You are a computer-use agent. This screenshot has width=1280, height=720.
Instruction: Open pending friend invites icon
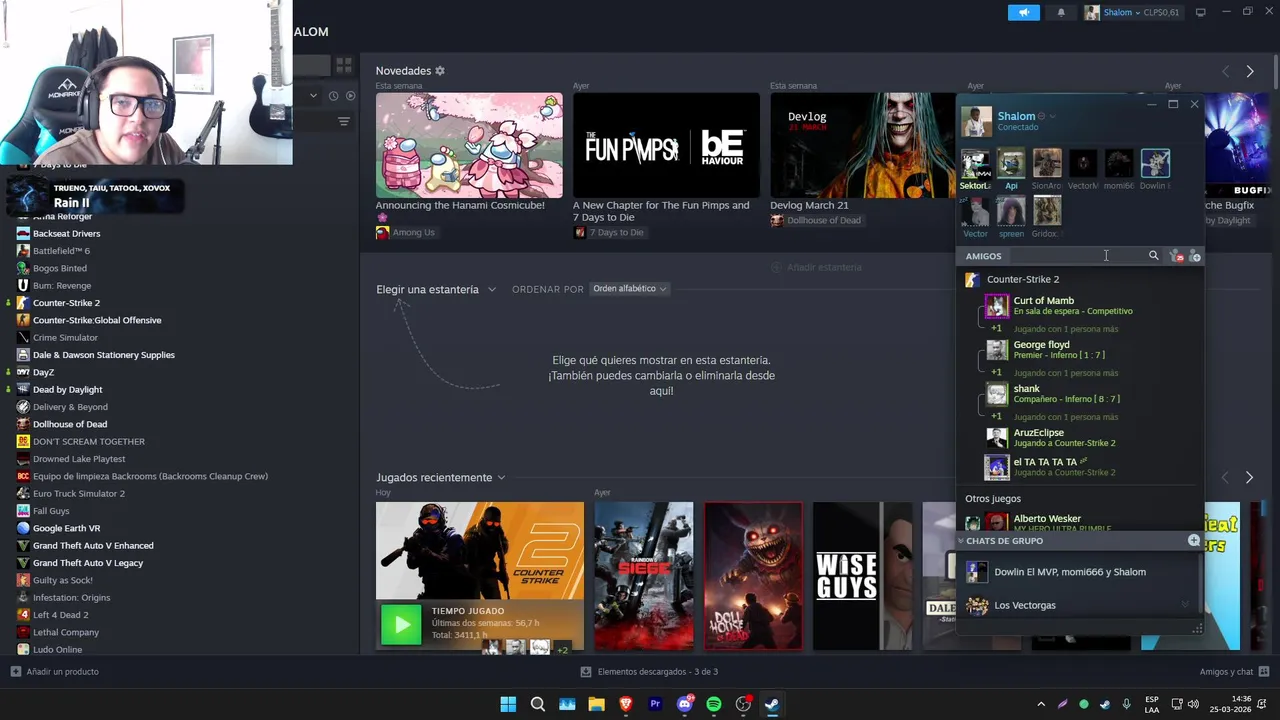click(1176, 256)
